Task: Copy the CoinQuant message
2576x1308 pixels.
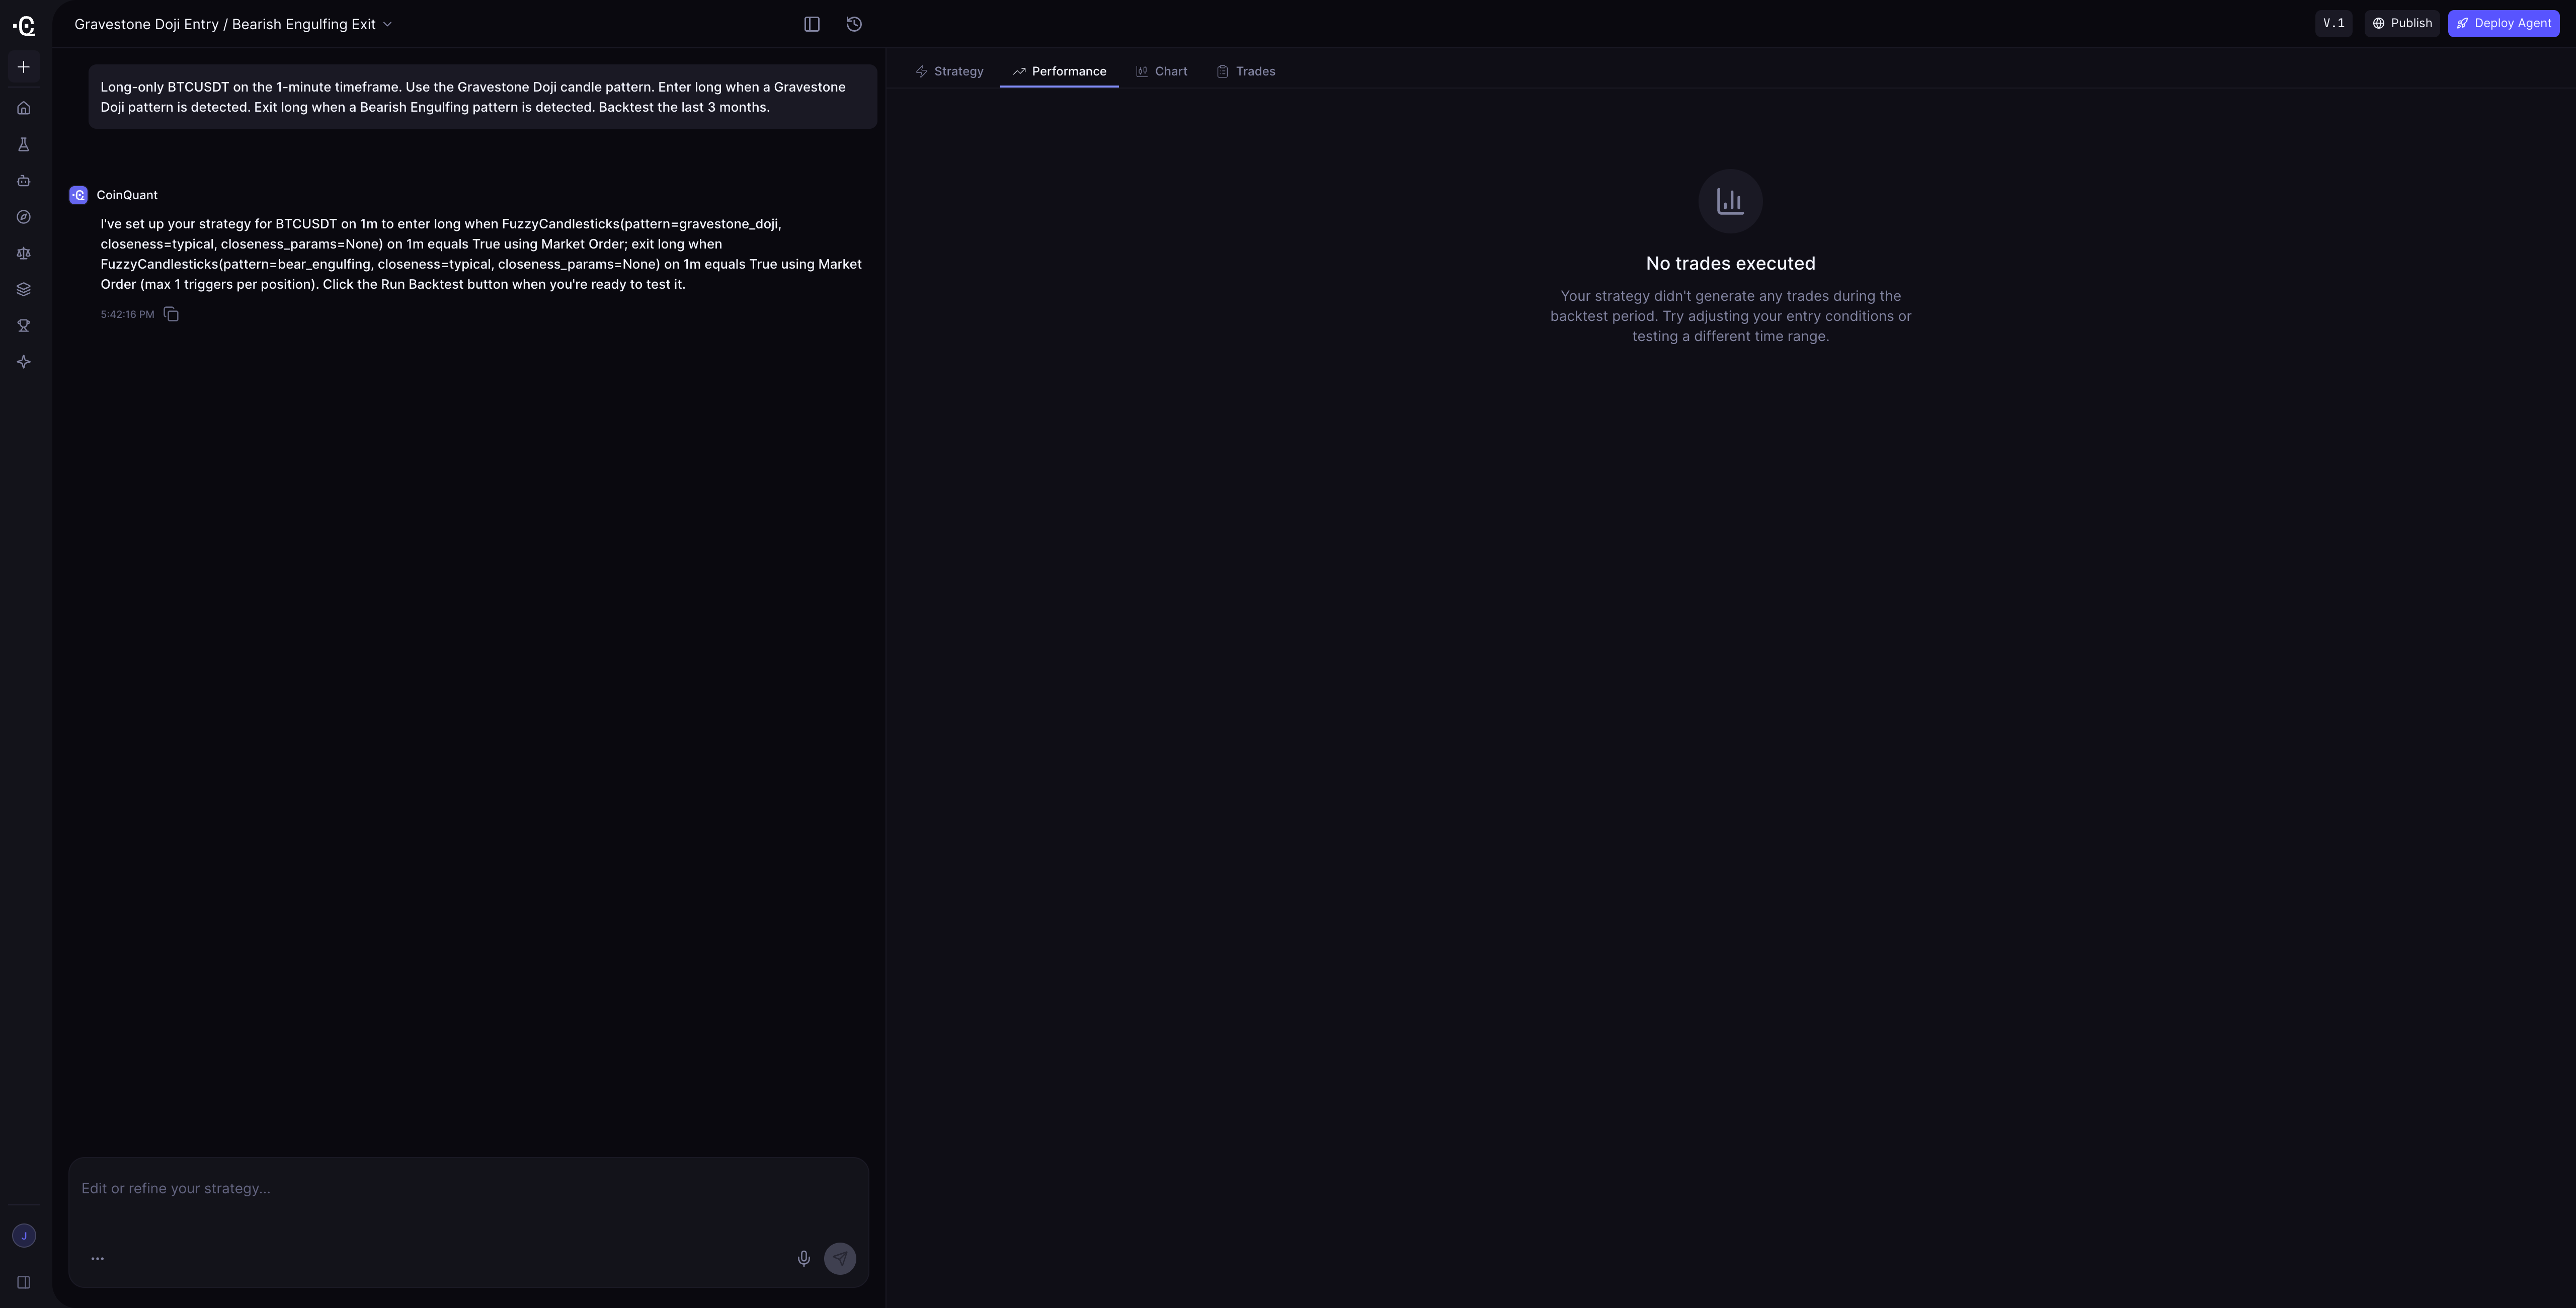Action: tap(171, 314)
